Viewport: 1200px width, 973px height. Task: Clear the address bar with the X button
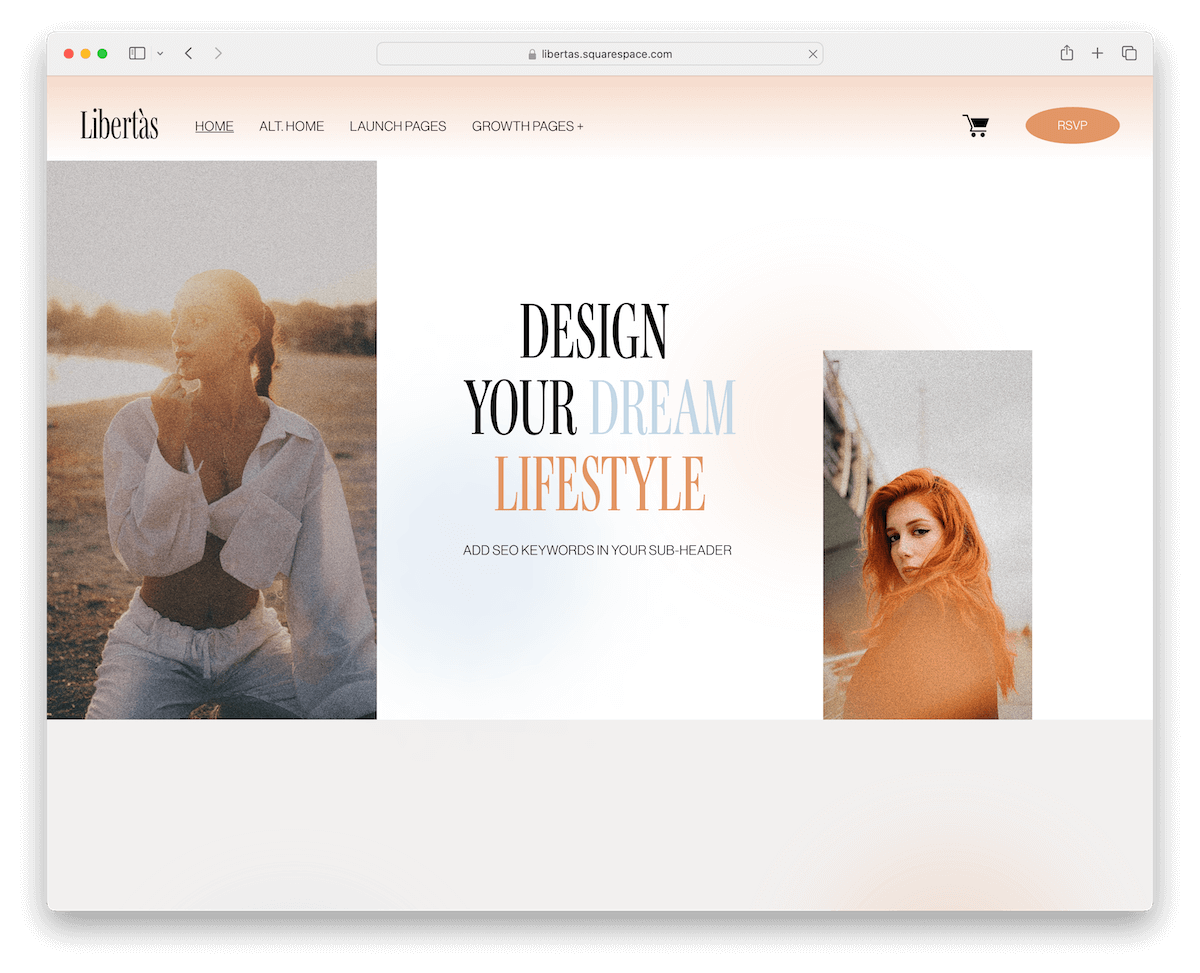click(813, 53)
